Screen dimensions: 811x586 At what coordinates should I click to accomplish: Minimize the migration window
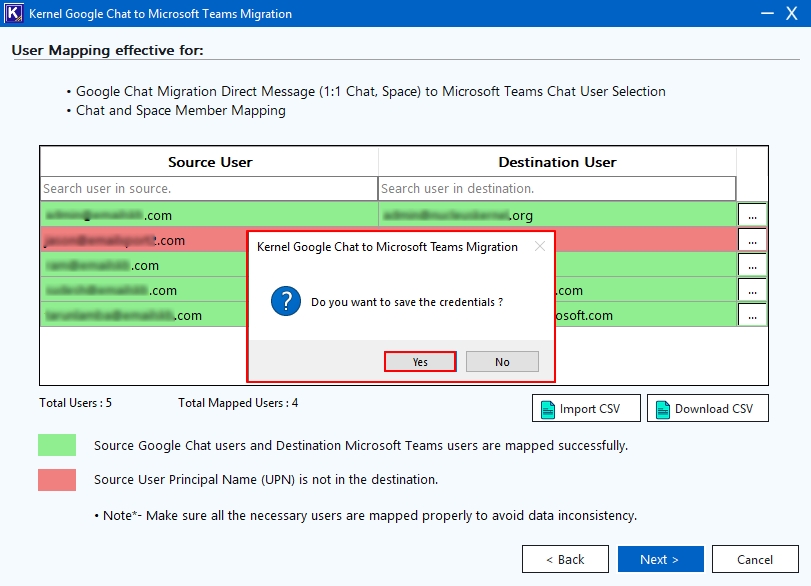768,13
